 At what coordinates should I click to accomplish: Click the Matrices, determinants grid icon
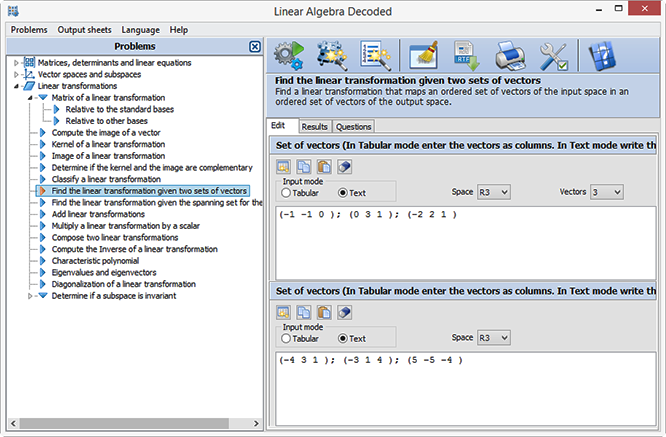(x=29, y=62)
